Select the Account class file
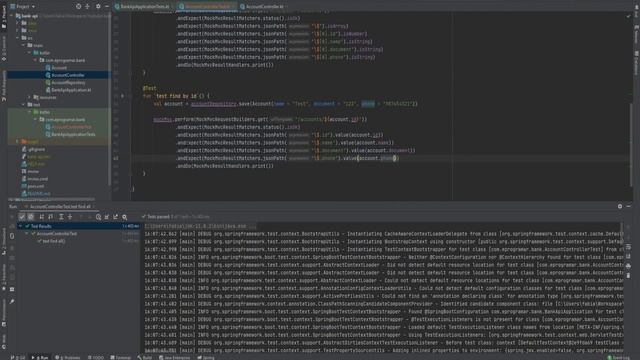The height and width of the screenshot is (360, 640). point(56,68)
